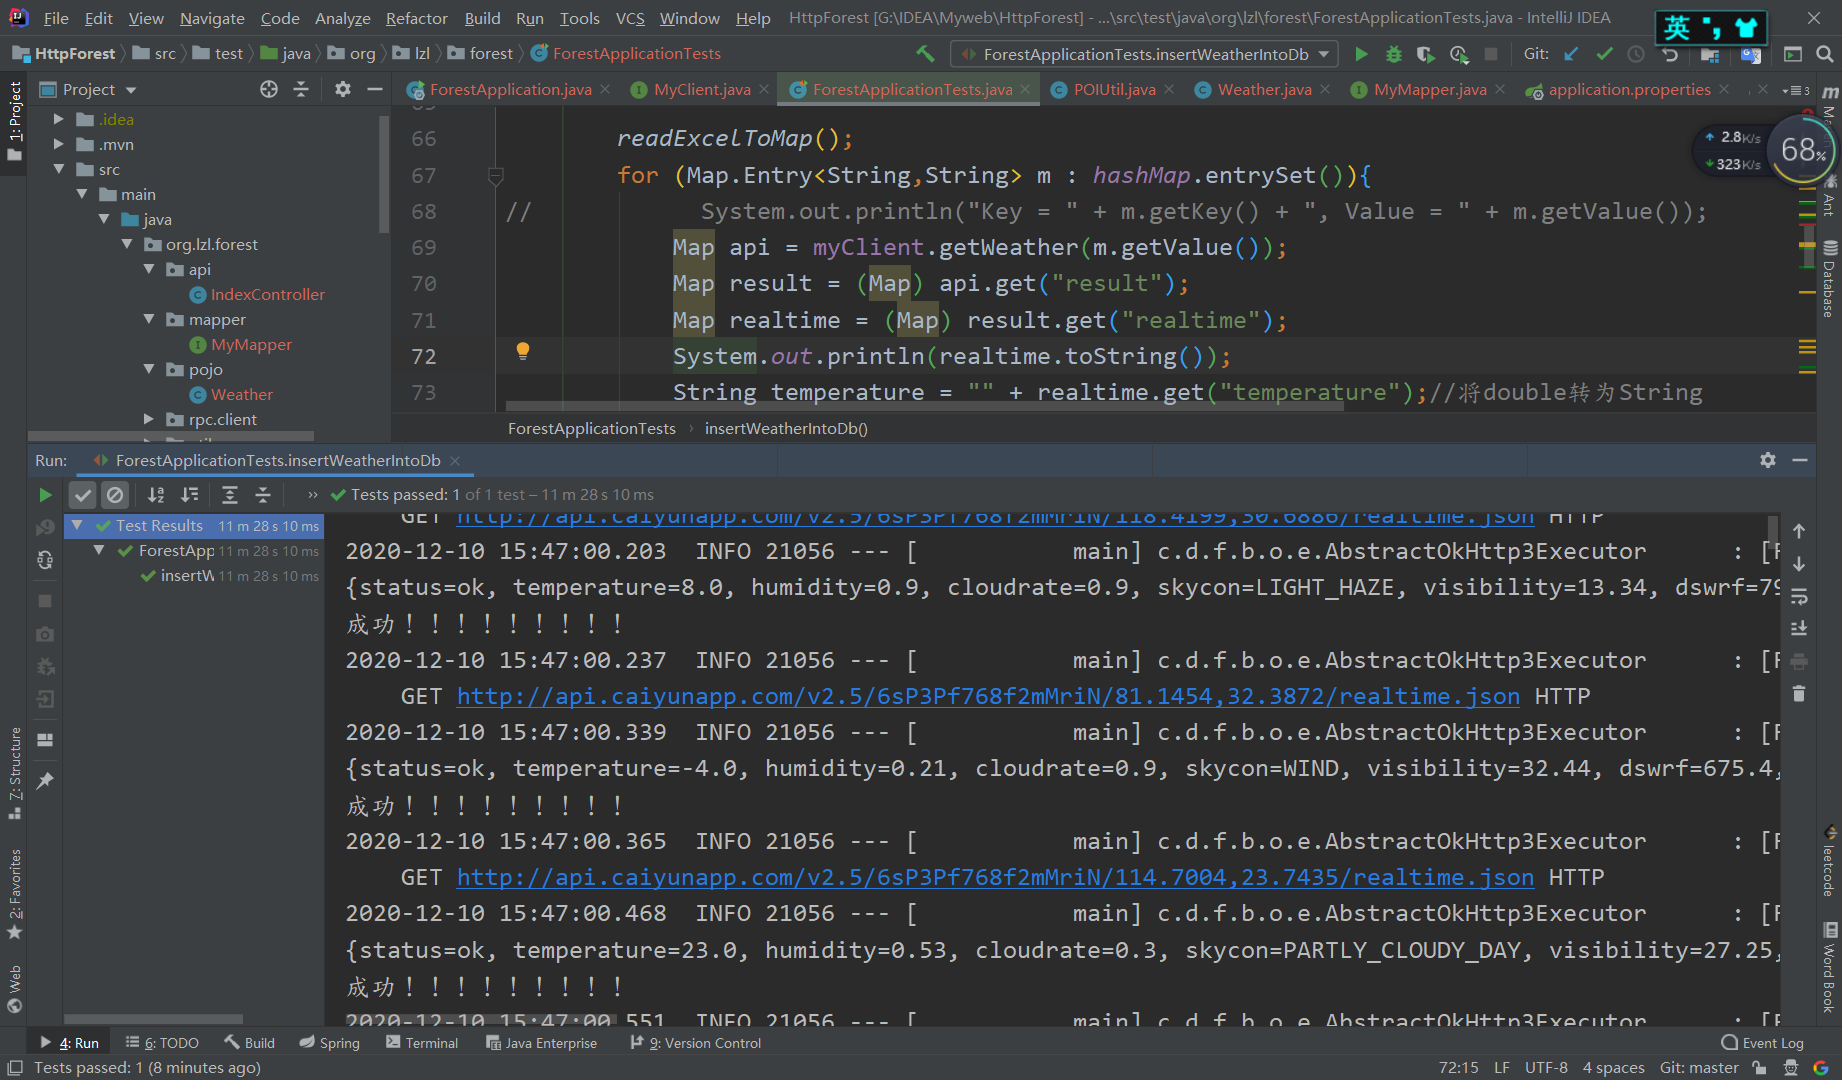Collapse all test results in the tree
Viewport: 1842px width, 1080px height.
pyautogui.click(x=263, y=494)
